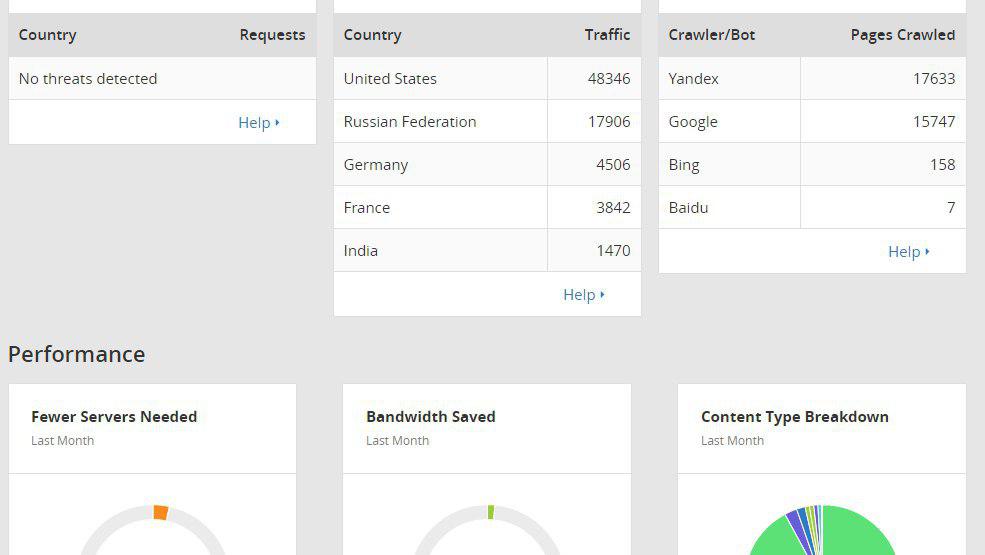Click orange segment of Fewer Servers Needed chart
The width and height of the screenshot is (985, 555).
[161, 512]
